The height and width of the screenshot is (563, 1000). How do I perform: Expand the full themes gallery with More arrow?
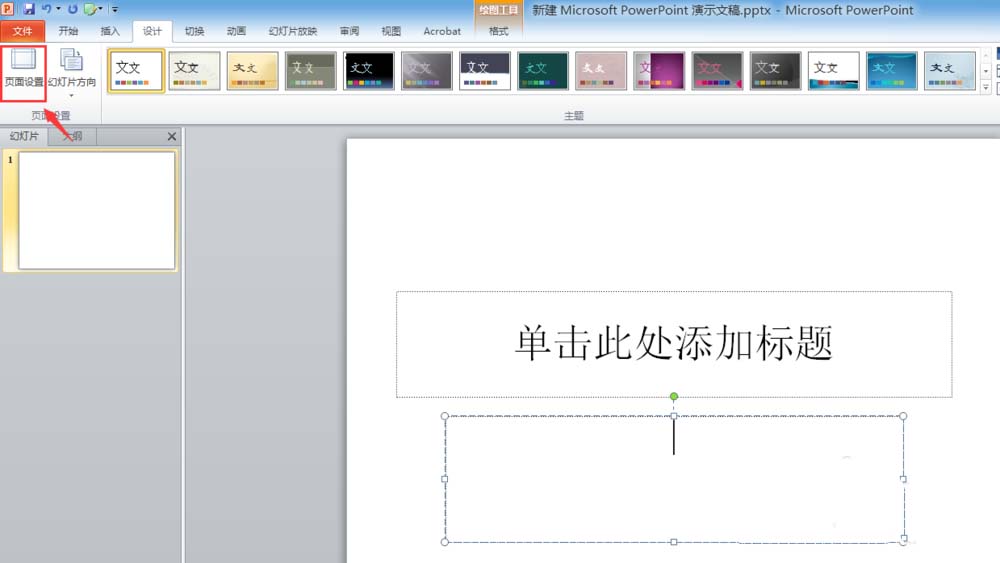(986, 87)
